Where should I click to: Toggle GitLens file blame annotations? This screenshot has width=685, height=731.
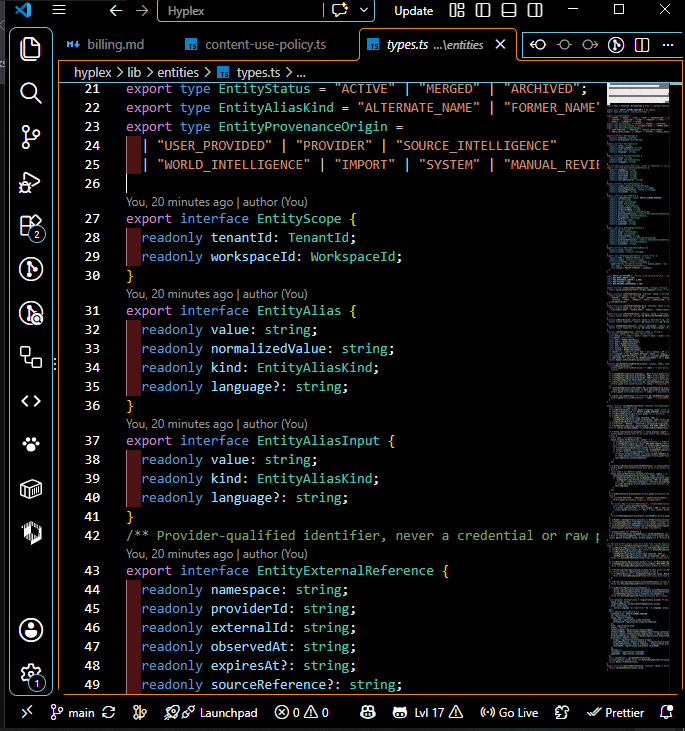coord(616,45)
